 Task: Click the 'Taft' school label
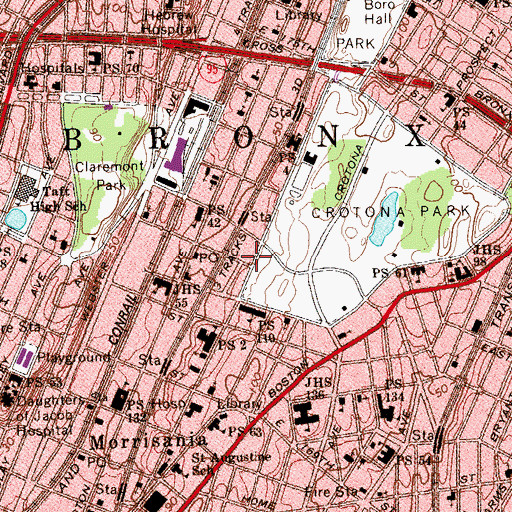(56, 191)
